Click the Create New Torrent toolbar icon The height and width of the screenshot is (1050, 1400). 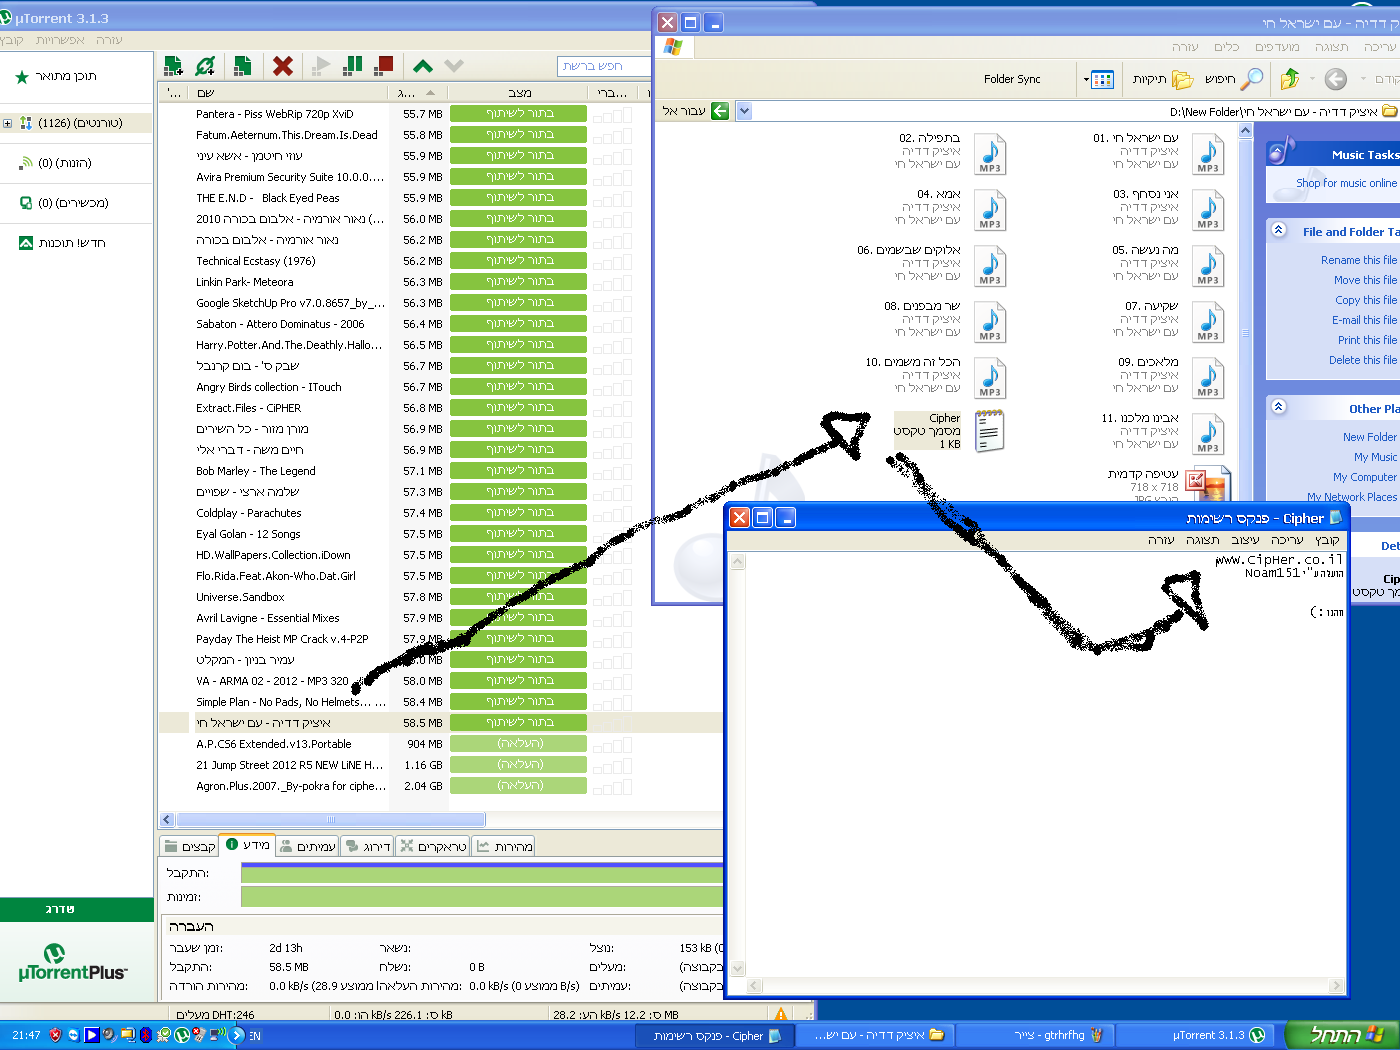[242, 66]
